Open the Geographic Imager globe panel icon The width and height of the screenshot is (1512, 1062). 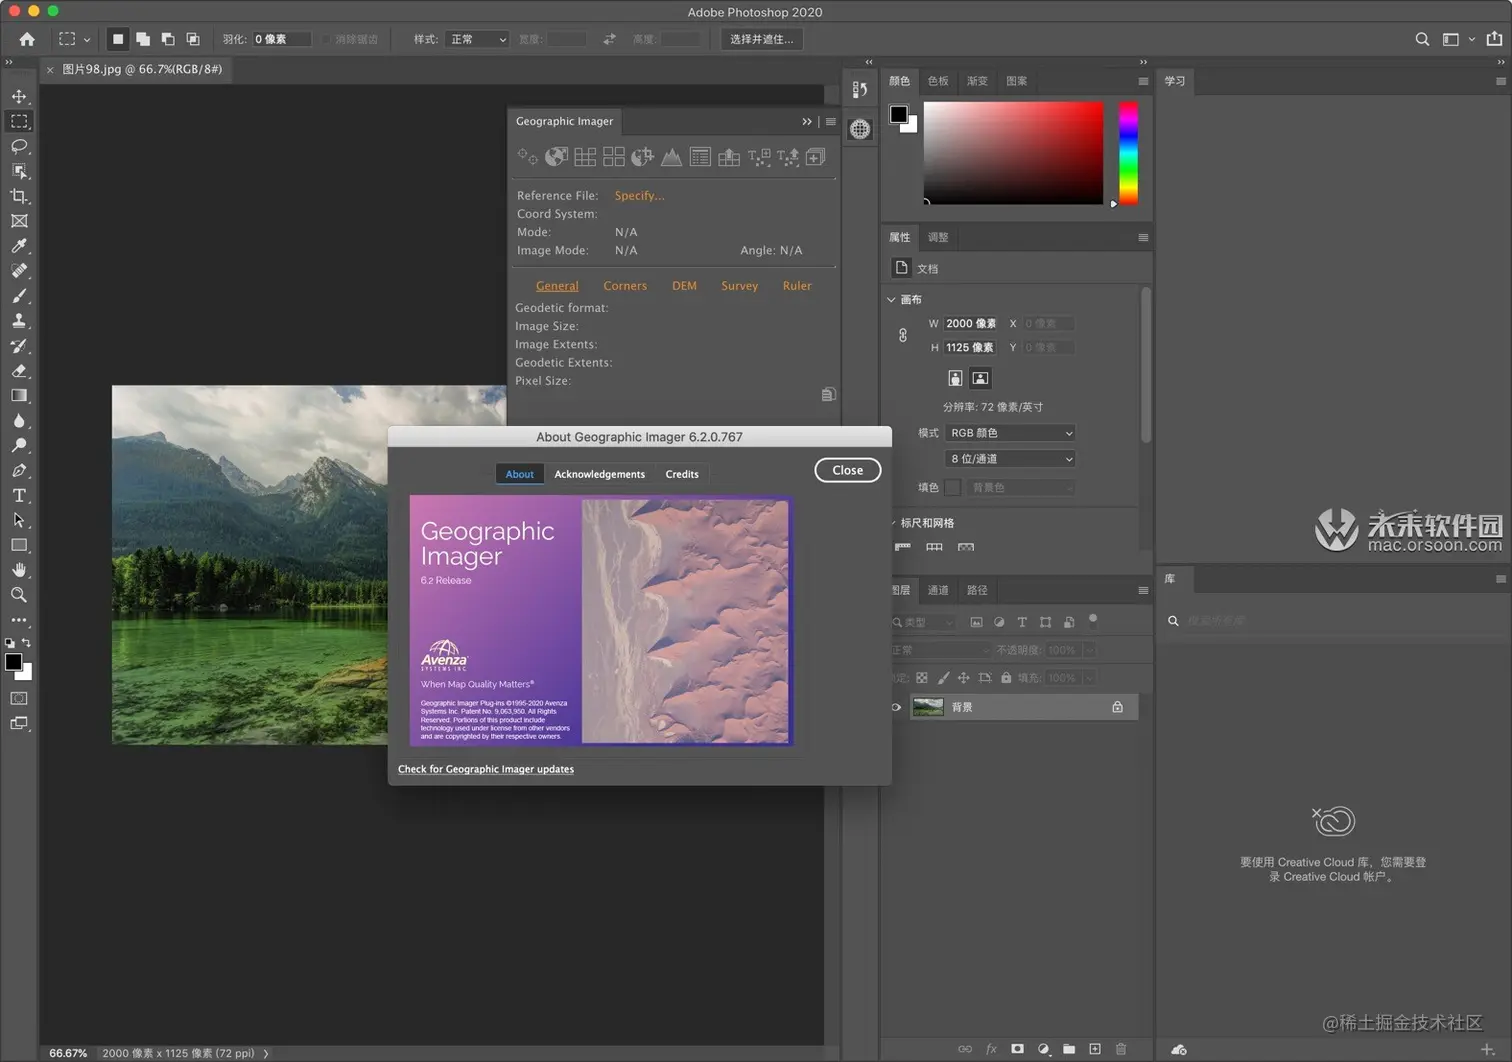(860, 129)
